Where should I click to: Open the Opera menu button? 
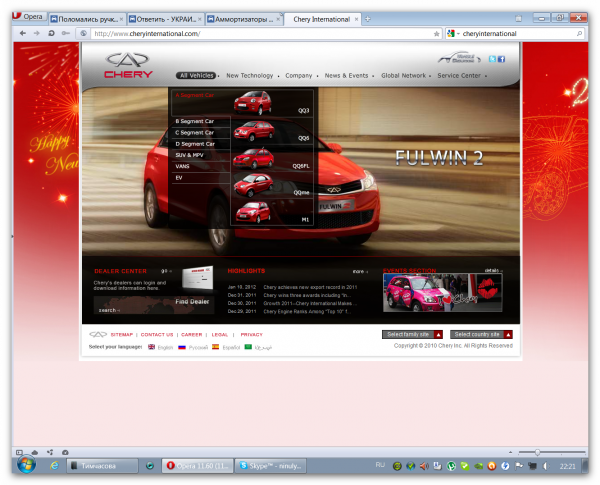[29, 17]
